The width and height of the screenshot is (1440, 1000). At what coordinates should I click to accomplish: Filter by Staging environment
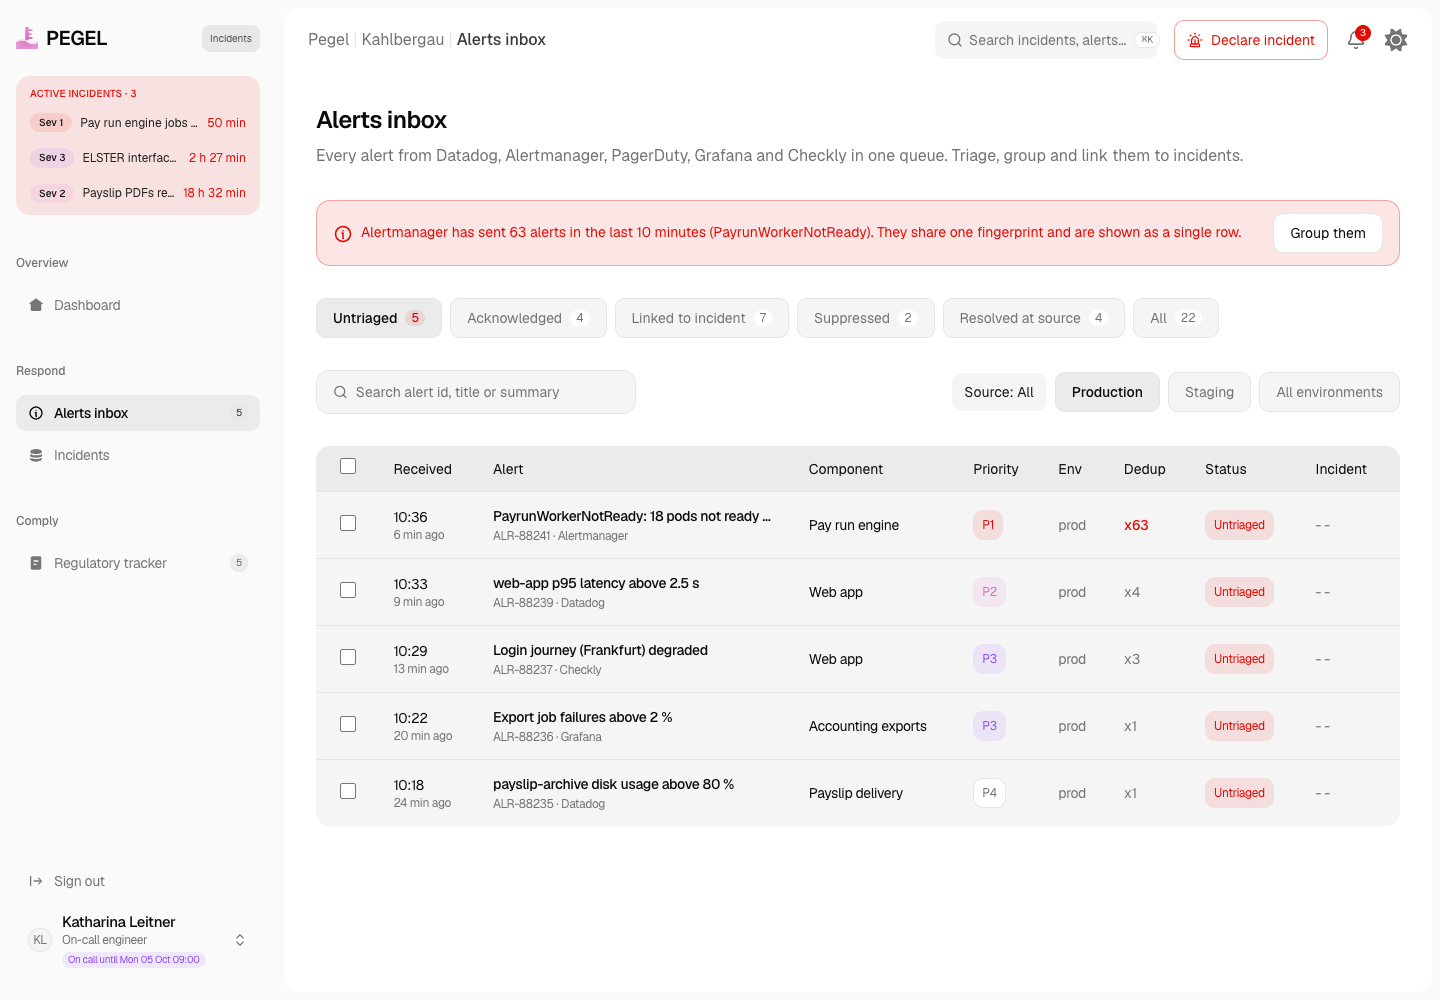click(1210, 392)
